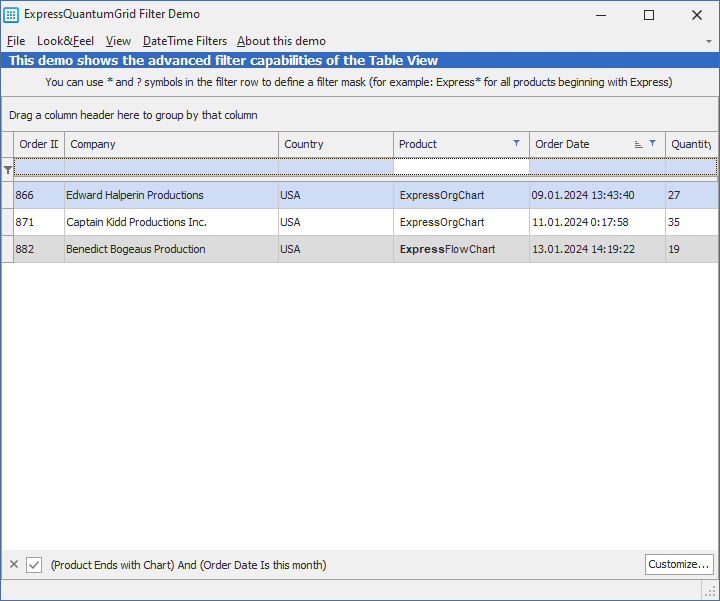Click the Company filter row cell
This screenshot has width=720, height=601.
coord(171,167)
